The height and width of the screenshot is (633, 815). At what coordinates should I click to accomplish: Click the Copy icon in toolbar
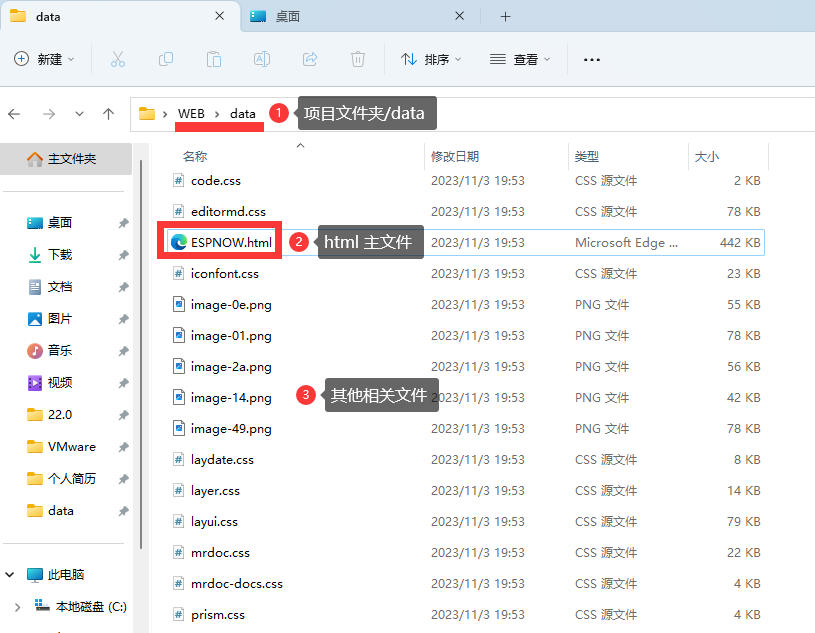(166, 59)
